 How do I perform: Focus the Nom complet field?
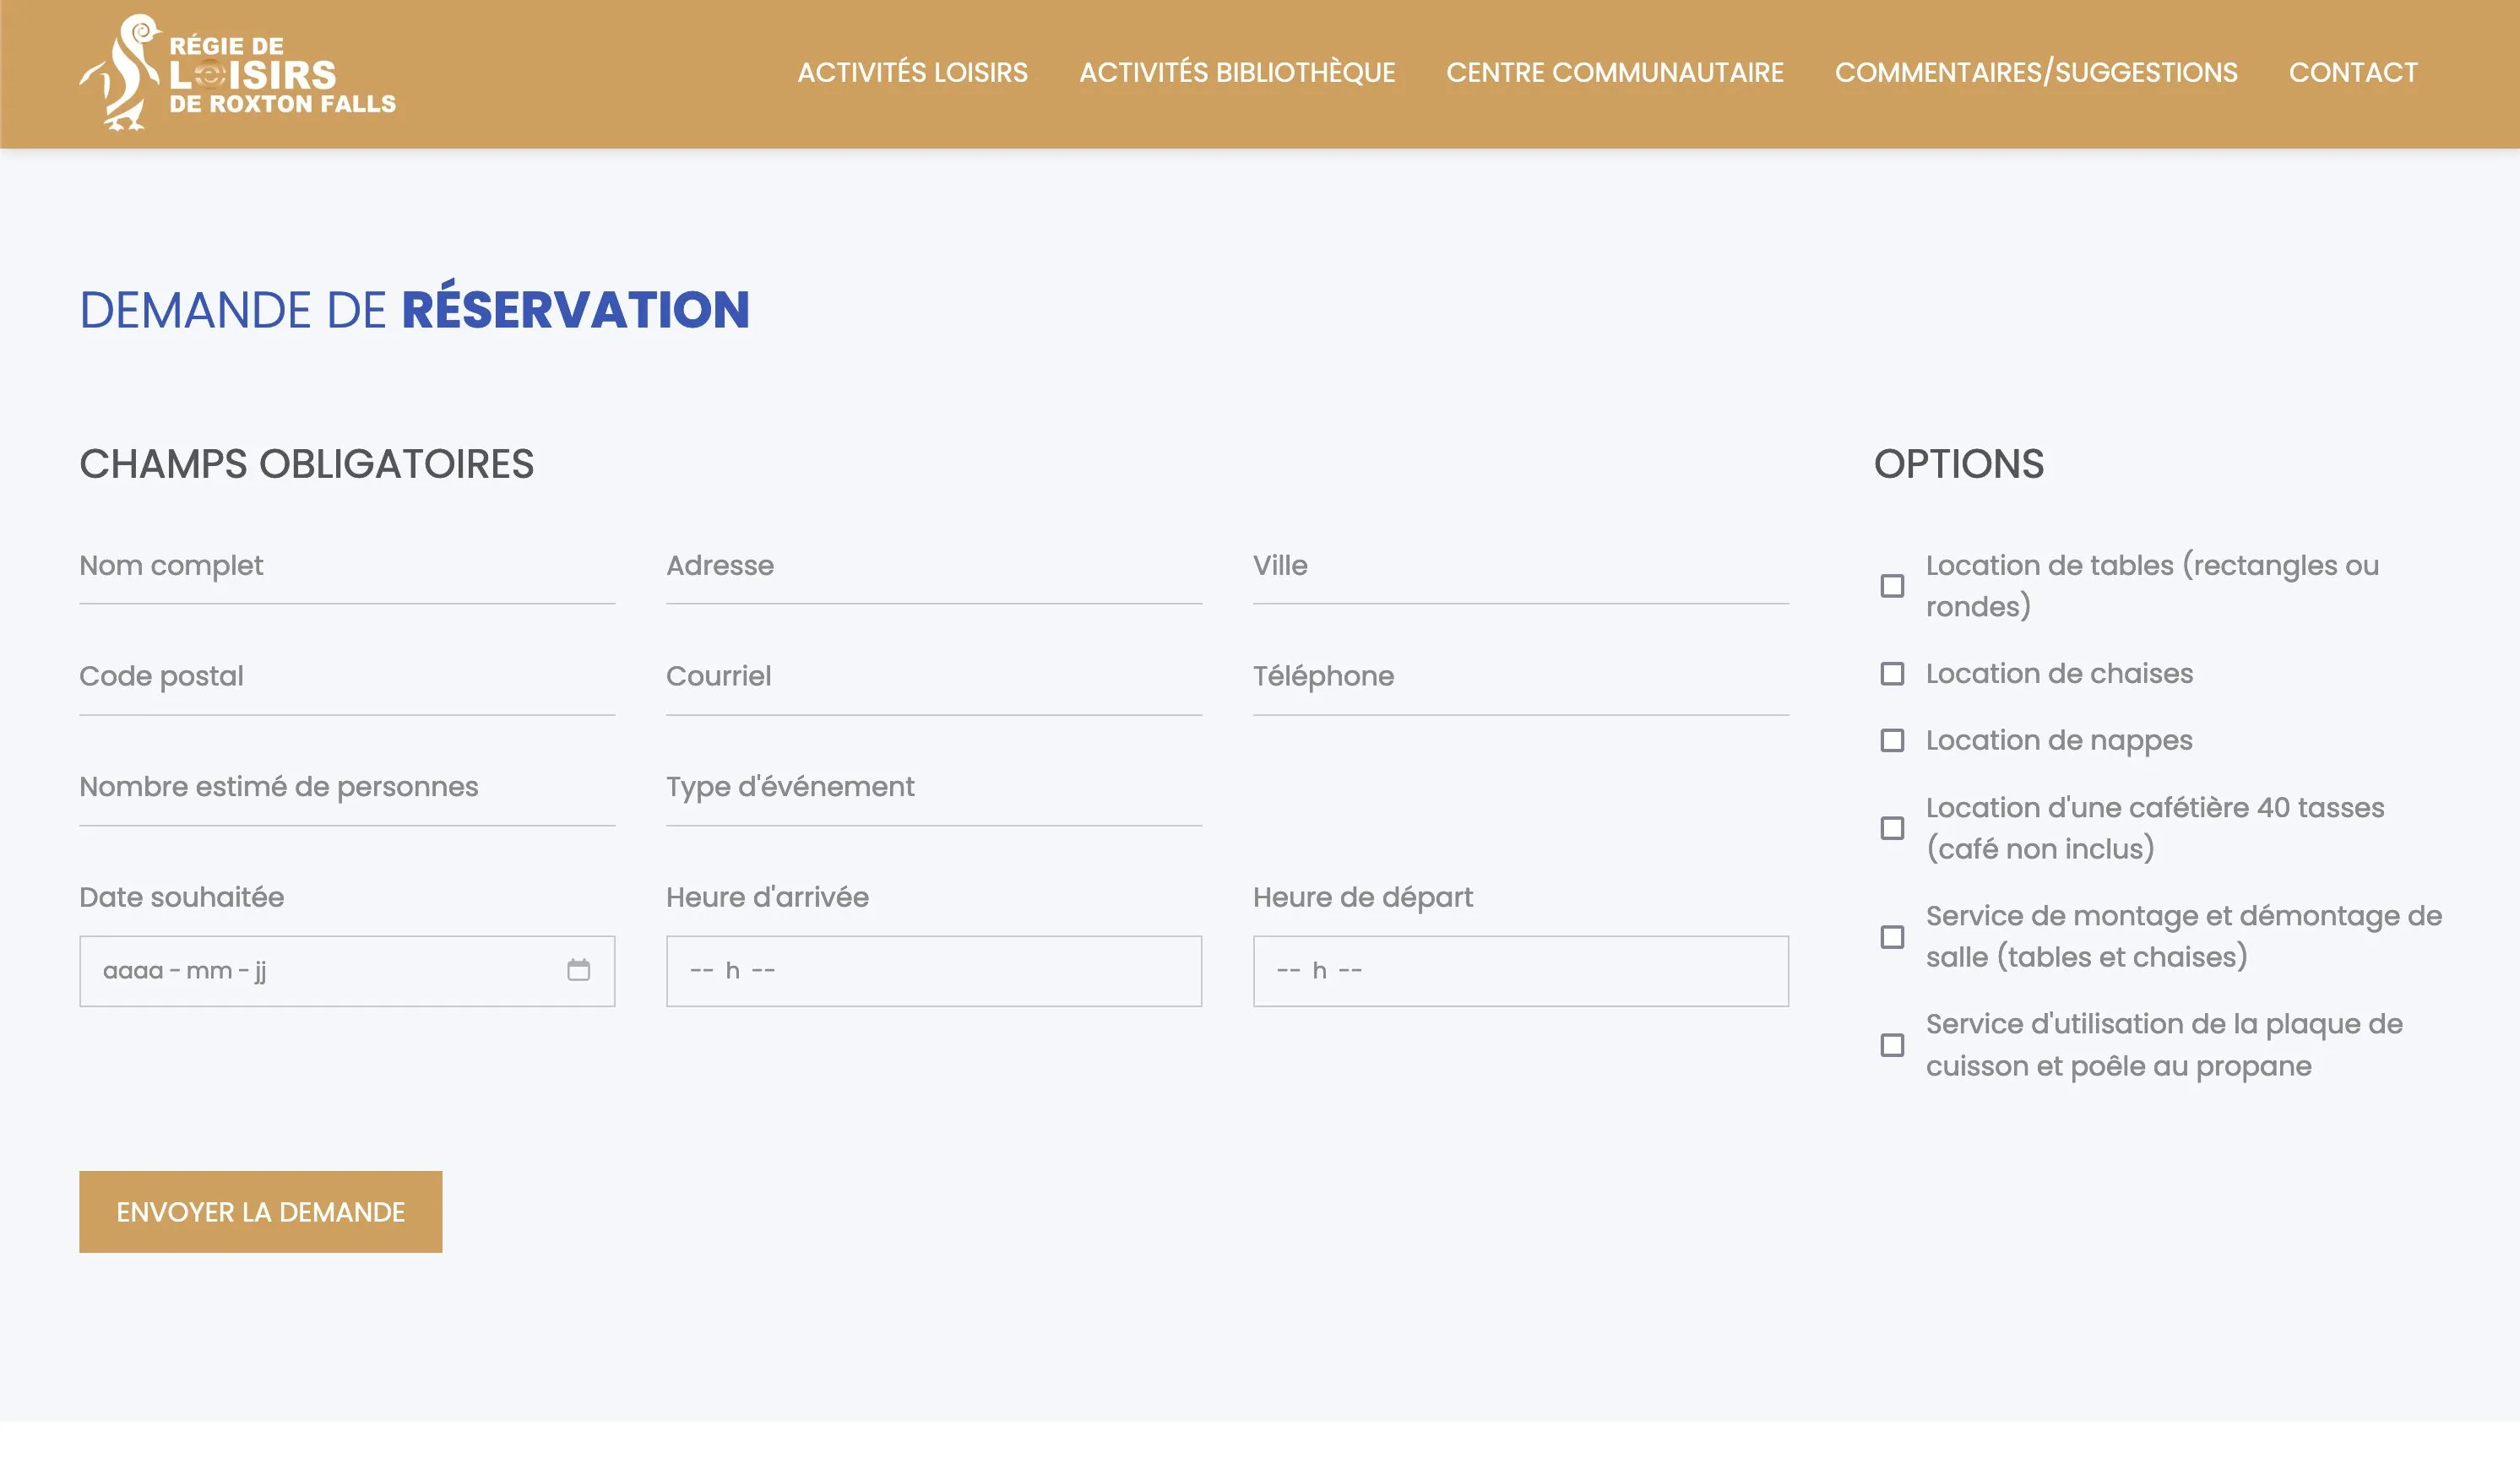click(x=347, y=567)
